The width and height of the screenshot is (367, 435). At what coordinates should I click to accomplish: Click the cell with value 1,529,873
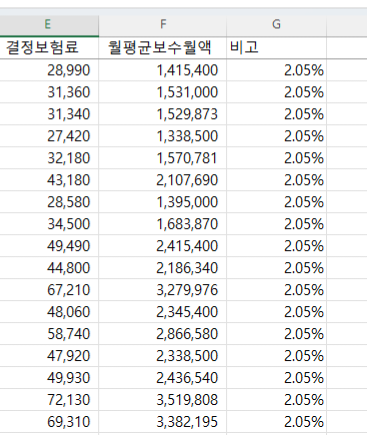click(x=163, y=114)
